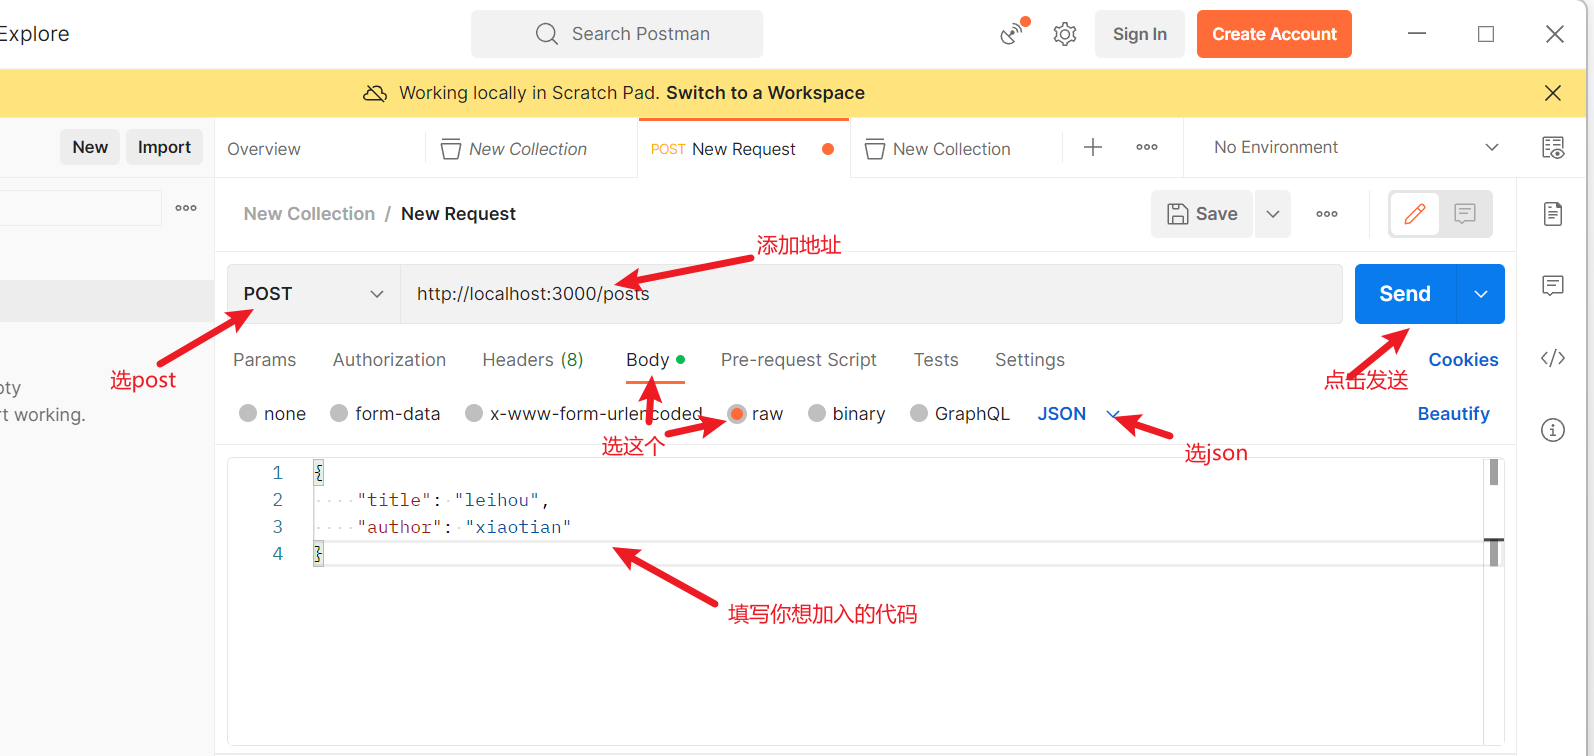This screenshot has width=1594, height=756.
Task: Open the JSON format dropdown
Action: click(1078, 414)
